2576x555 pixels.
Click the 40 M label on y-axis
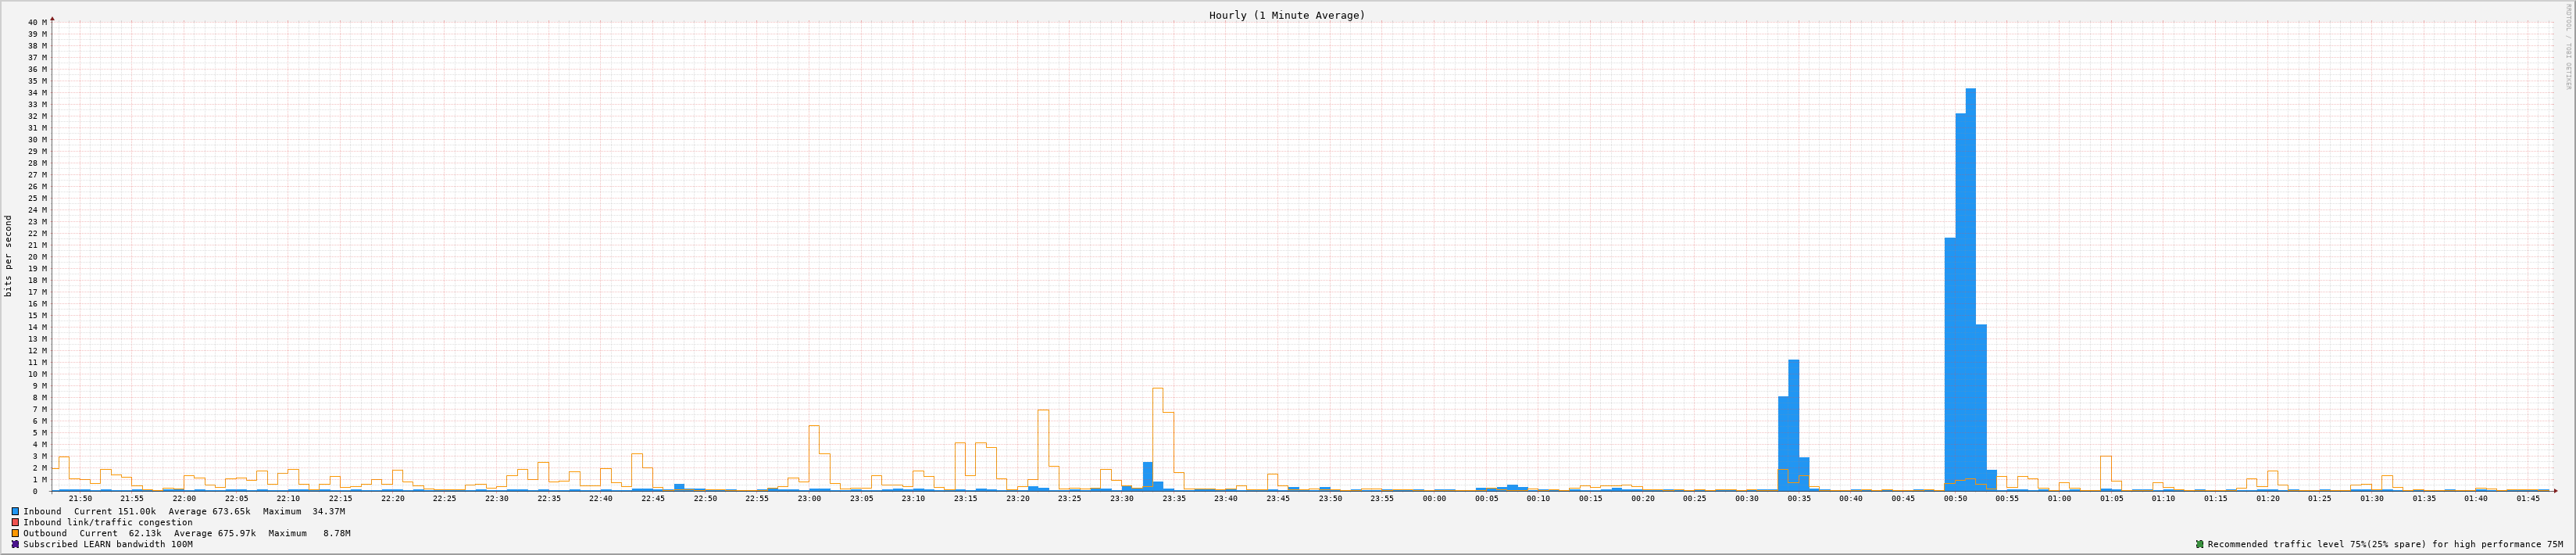pos(37,22)
